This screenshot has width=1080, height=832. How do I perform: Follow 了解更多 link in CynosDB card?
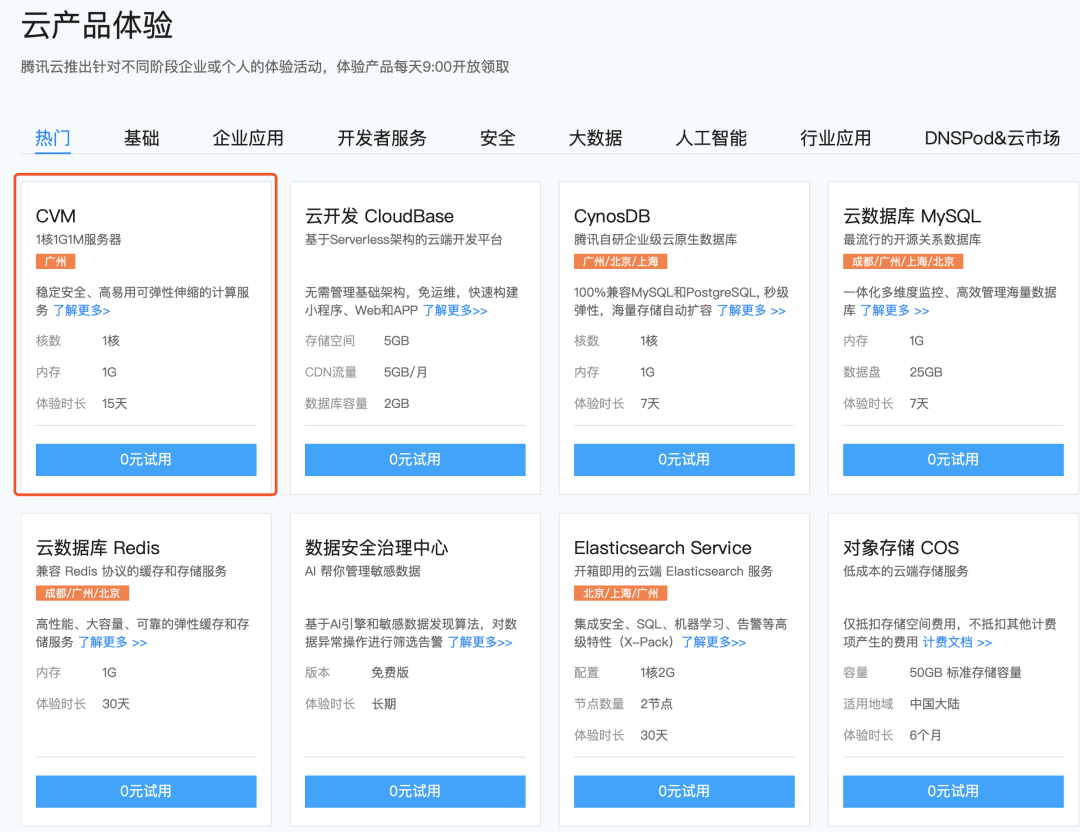[x=751, y=311]
